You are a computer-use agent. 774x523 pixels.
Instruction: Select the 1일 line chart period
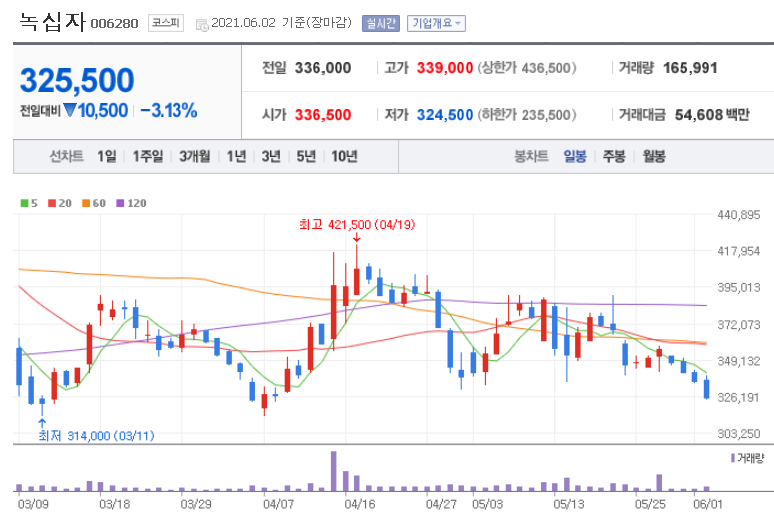coord(107,156)
